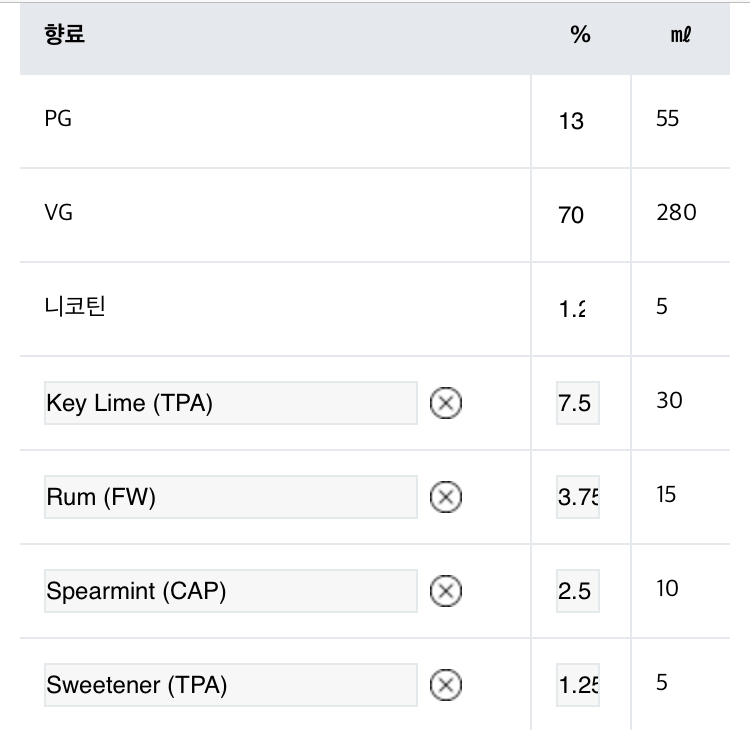Delete the Rum (FW) flavor row
750x730 pixels.
tap(445, 497)
